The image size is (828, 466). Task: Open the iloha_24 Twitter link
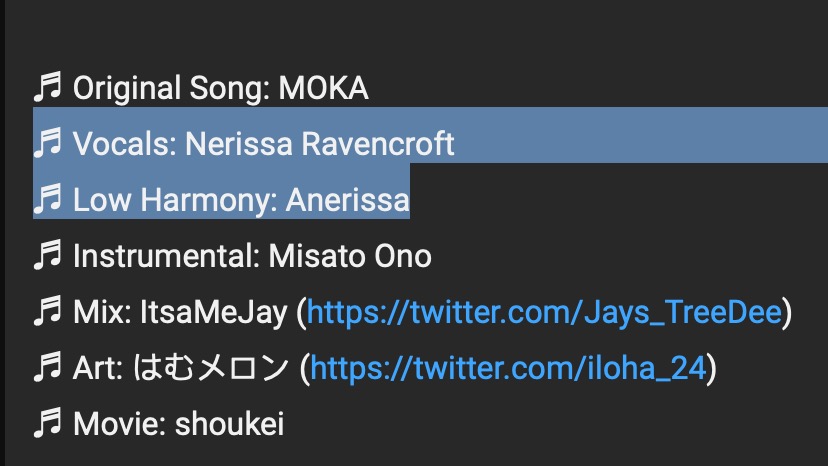509,368
